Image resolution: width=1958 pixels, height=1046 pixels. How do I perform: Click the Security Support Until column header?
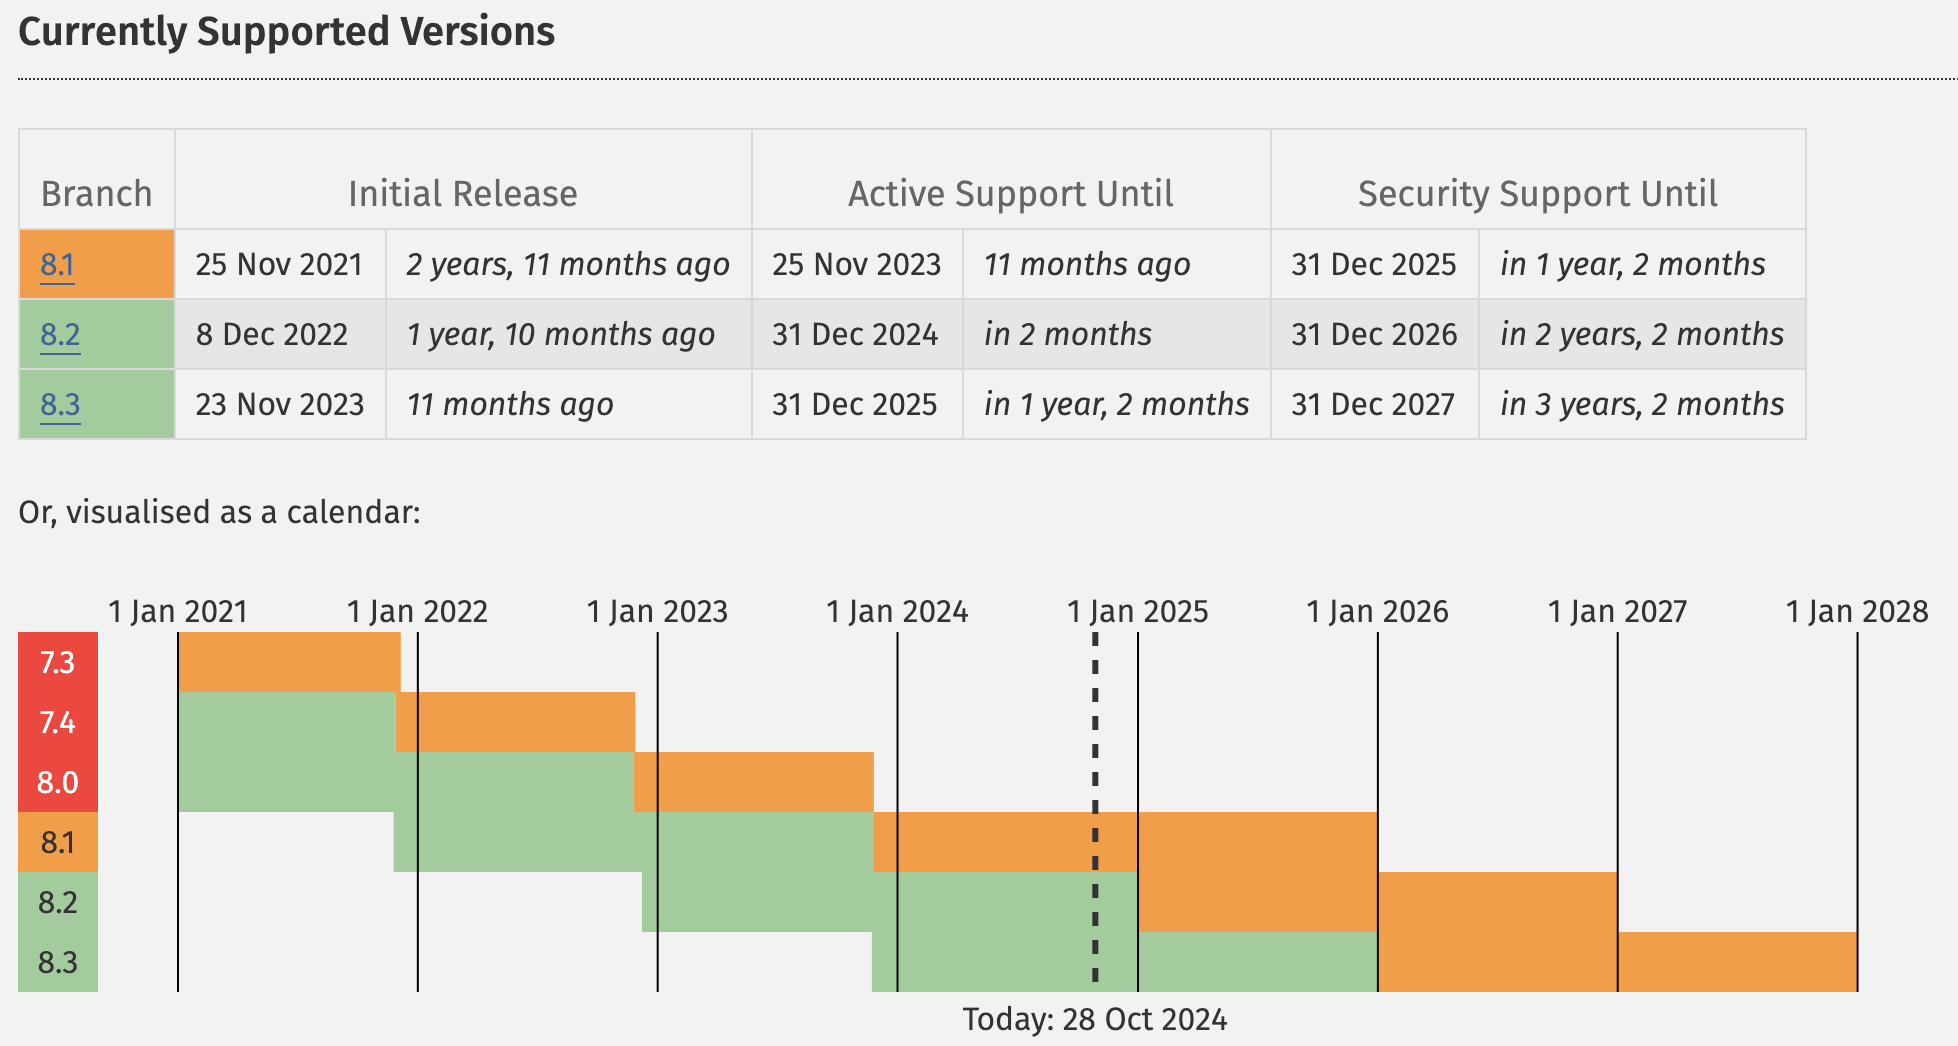[x=1537, y=194]
